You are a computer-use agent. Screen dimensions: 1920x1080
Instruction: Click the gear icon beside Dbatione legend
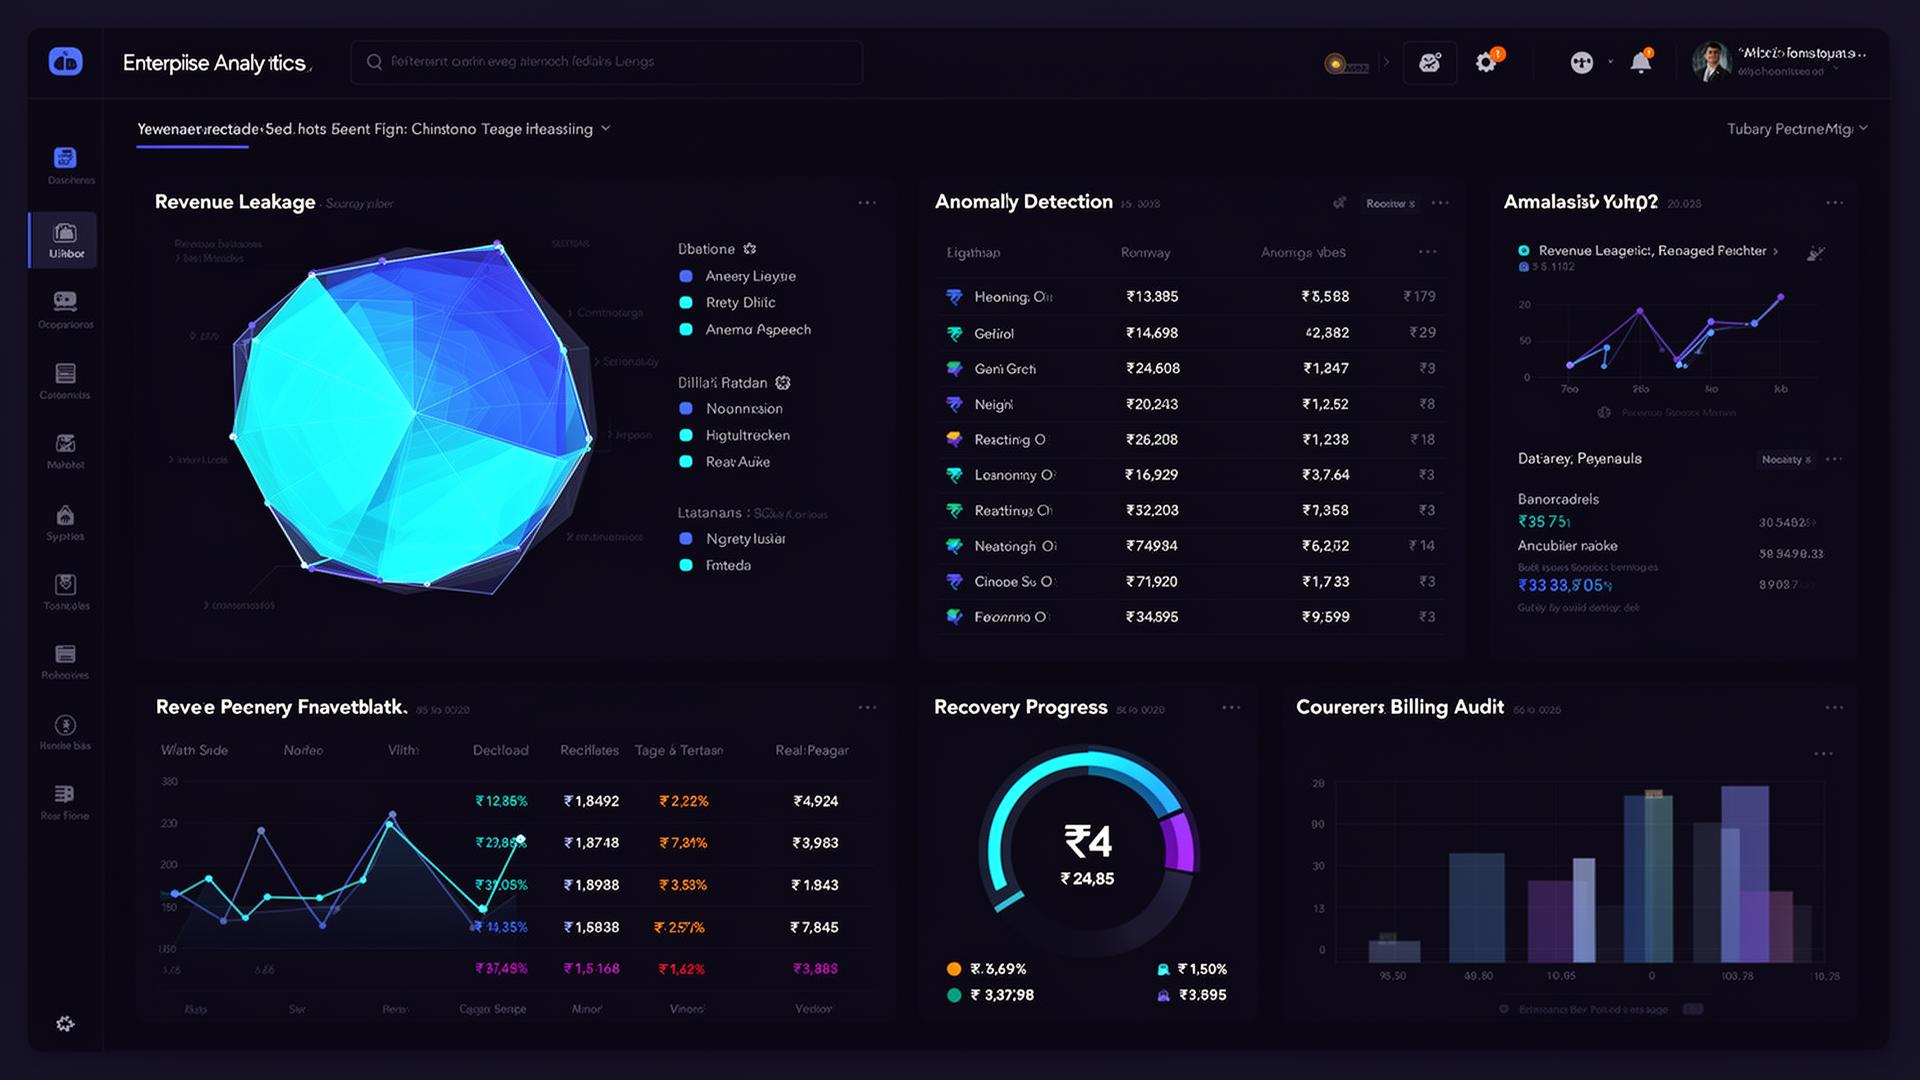click(750, 249)
